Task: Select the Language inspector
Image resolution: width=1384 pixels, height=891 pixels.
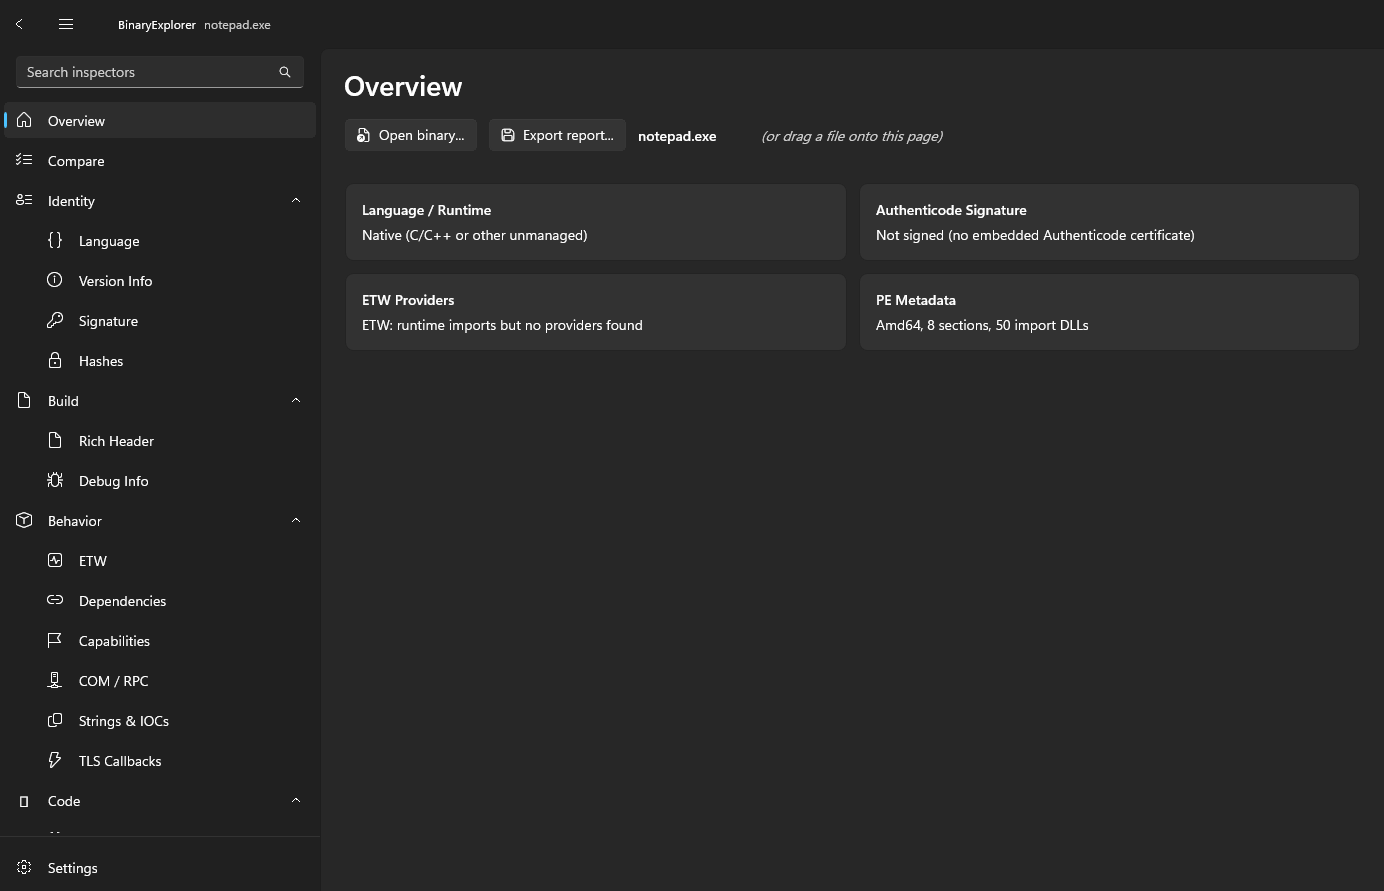Action: 160,240
